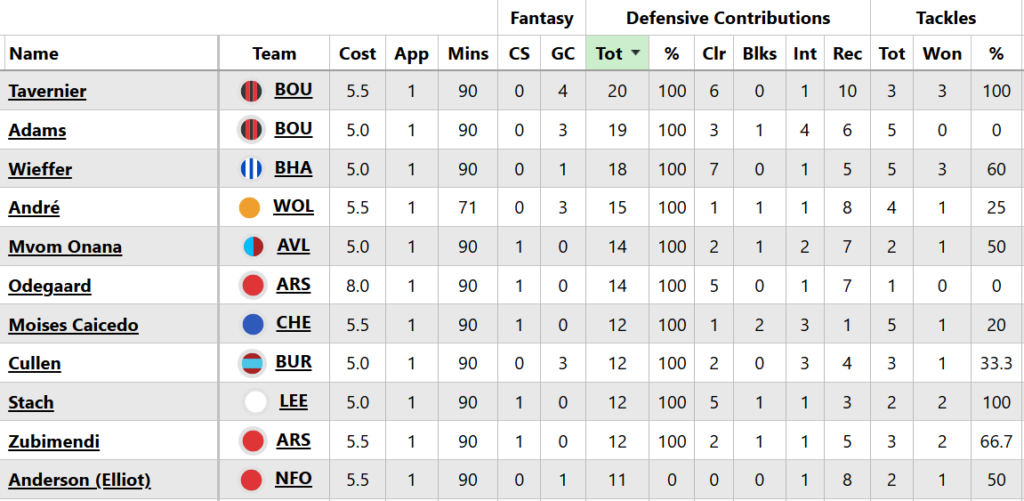1024x501 pixels.
Task: Sort the table by Mins header
Action: [x=467, y=54]
